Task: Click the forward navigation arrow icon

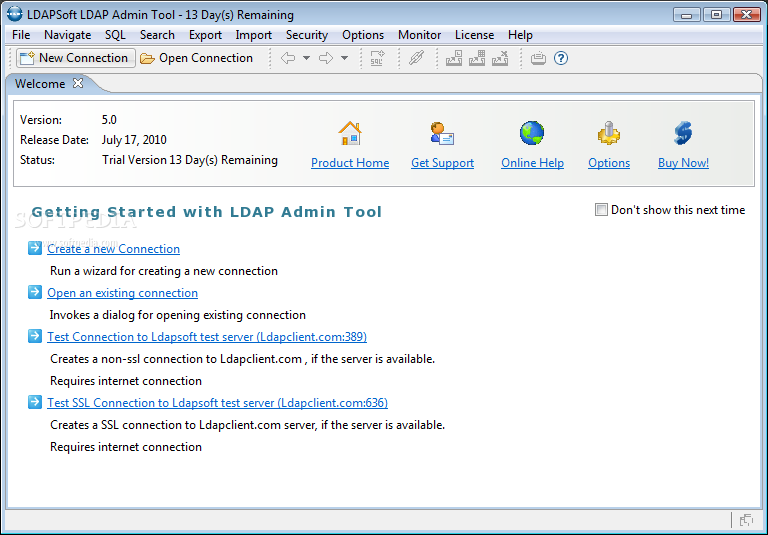Action: (x=326, y=58)
